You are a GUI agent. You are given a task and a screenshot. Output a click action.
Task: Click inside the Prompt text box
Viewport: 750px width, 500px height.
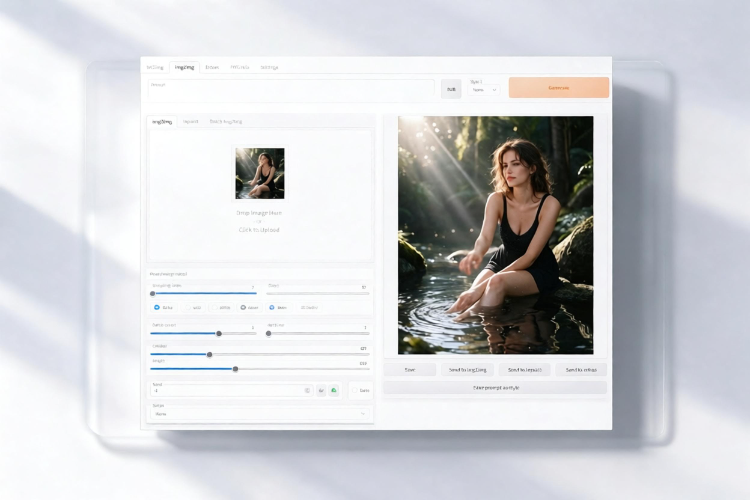coord(291,89)
